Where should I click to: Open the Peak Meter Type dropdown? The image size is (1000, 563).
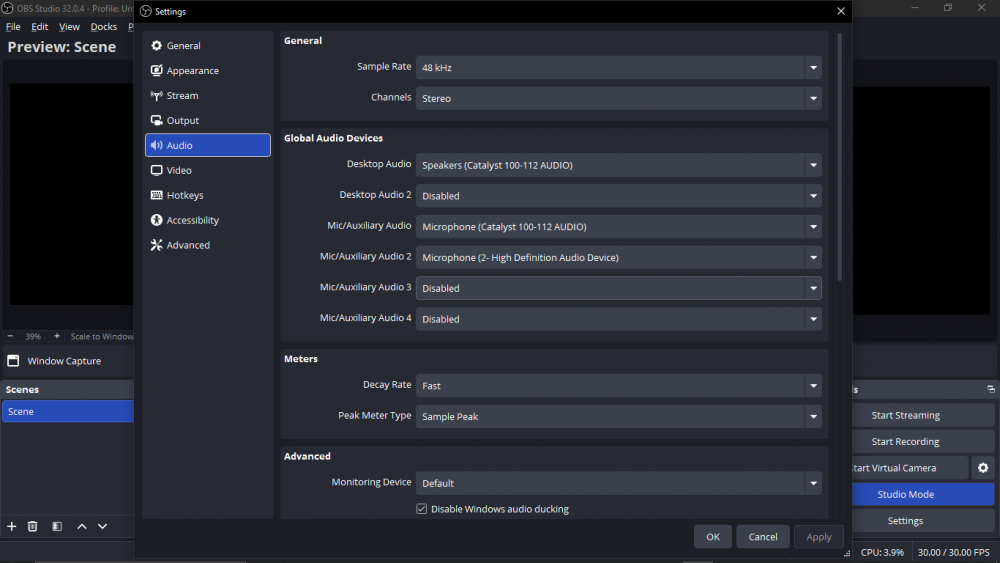tap(618, 416)
